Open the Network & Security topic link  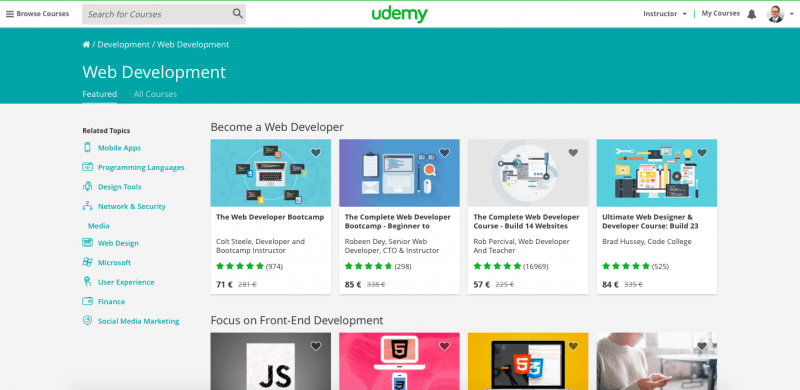click(132, 206)
